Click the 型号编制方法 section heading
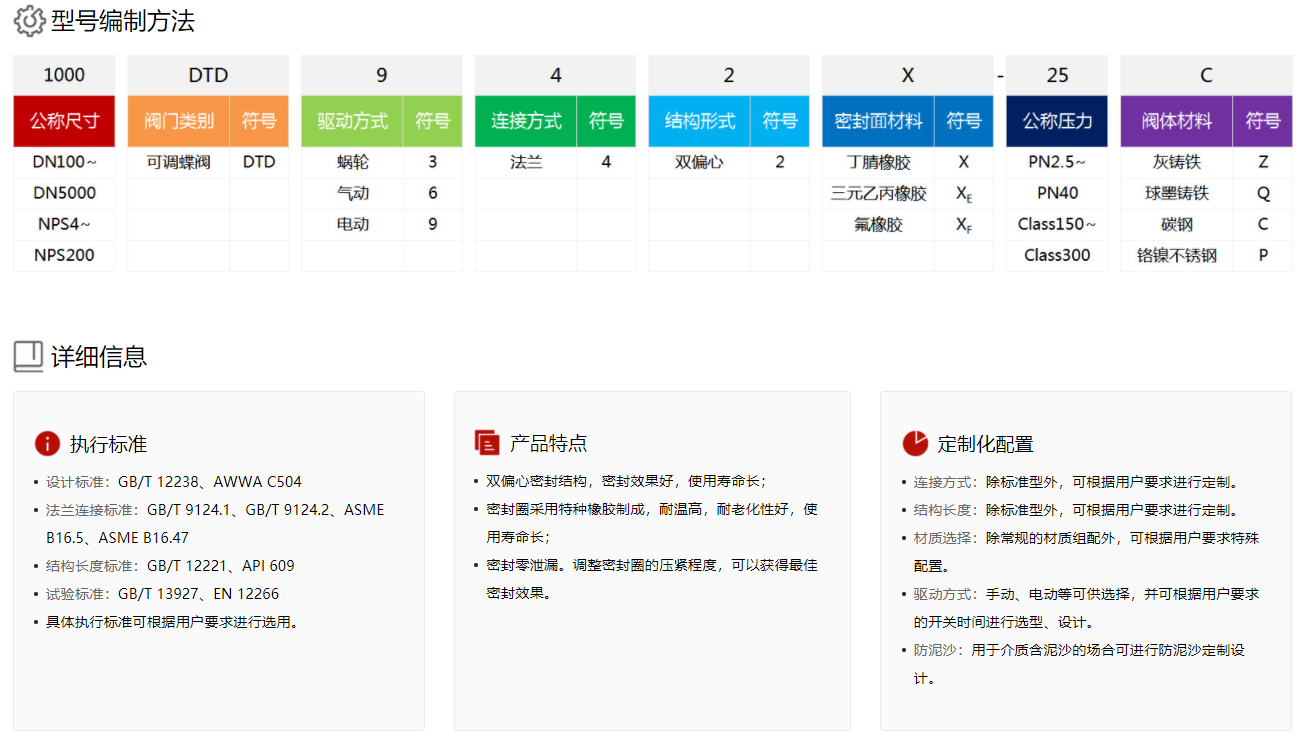 [123, 21]
